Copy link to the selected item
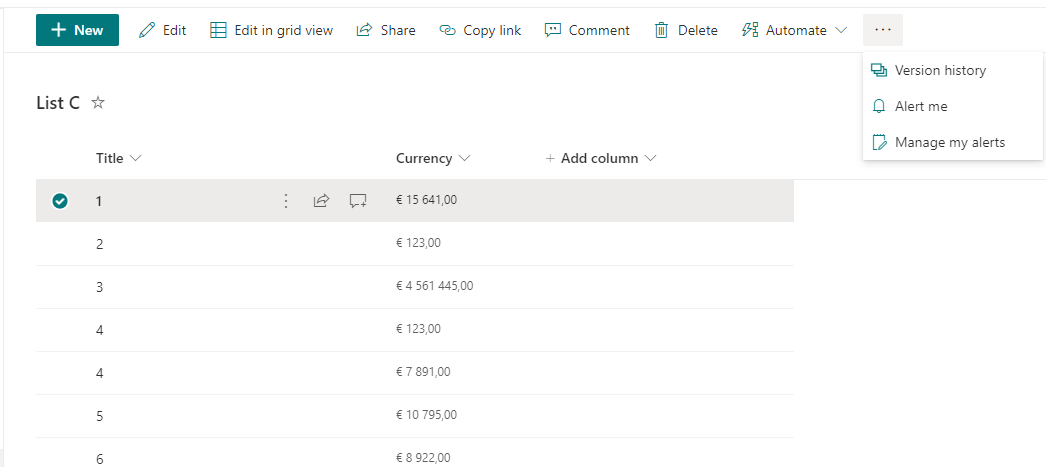The width and height of the screenshot is (1046, 467). [x=480, y=30]
